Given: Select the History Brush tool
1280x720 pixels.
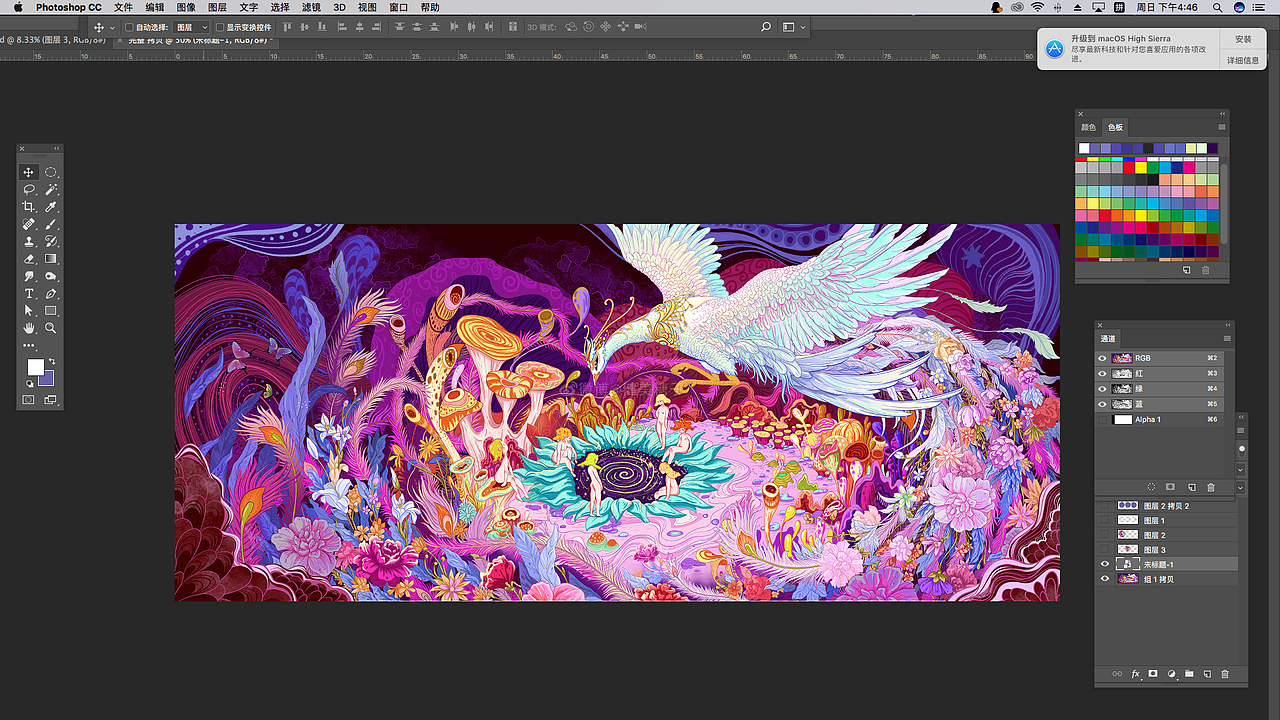Looking at the screenshot, I should tap(51, 241).
